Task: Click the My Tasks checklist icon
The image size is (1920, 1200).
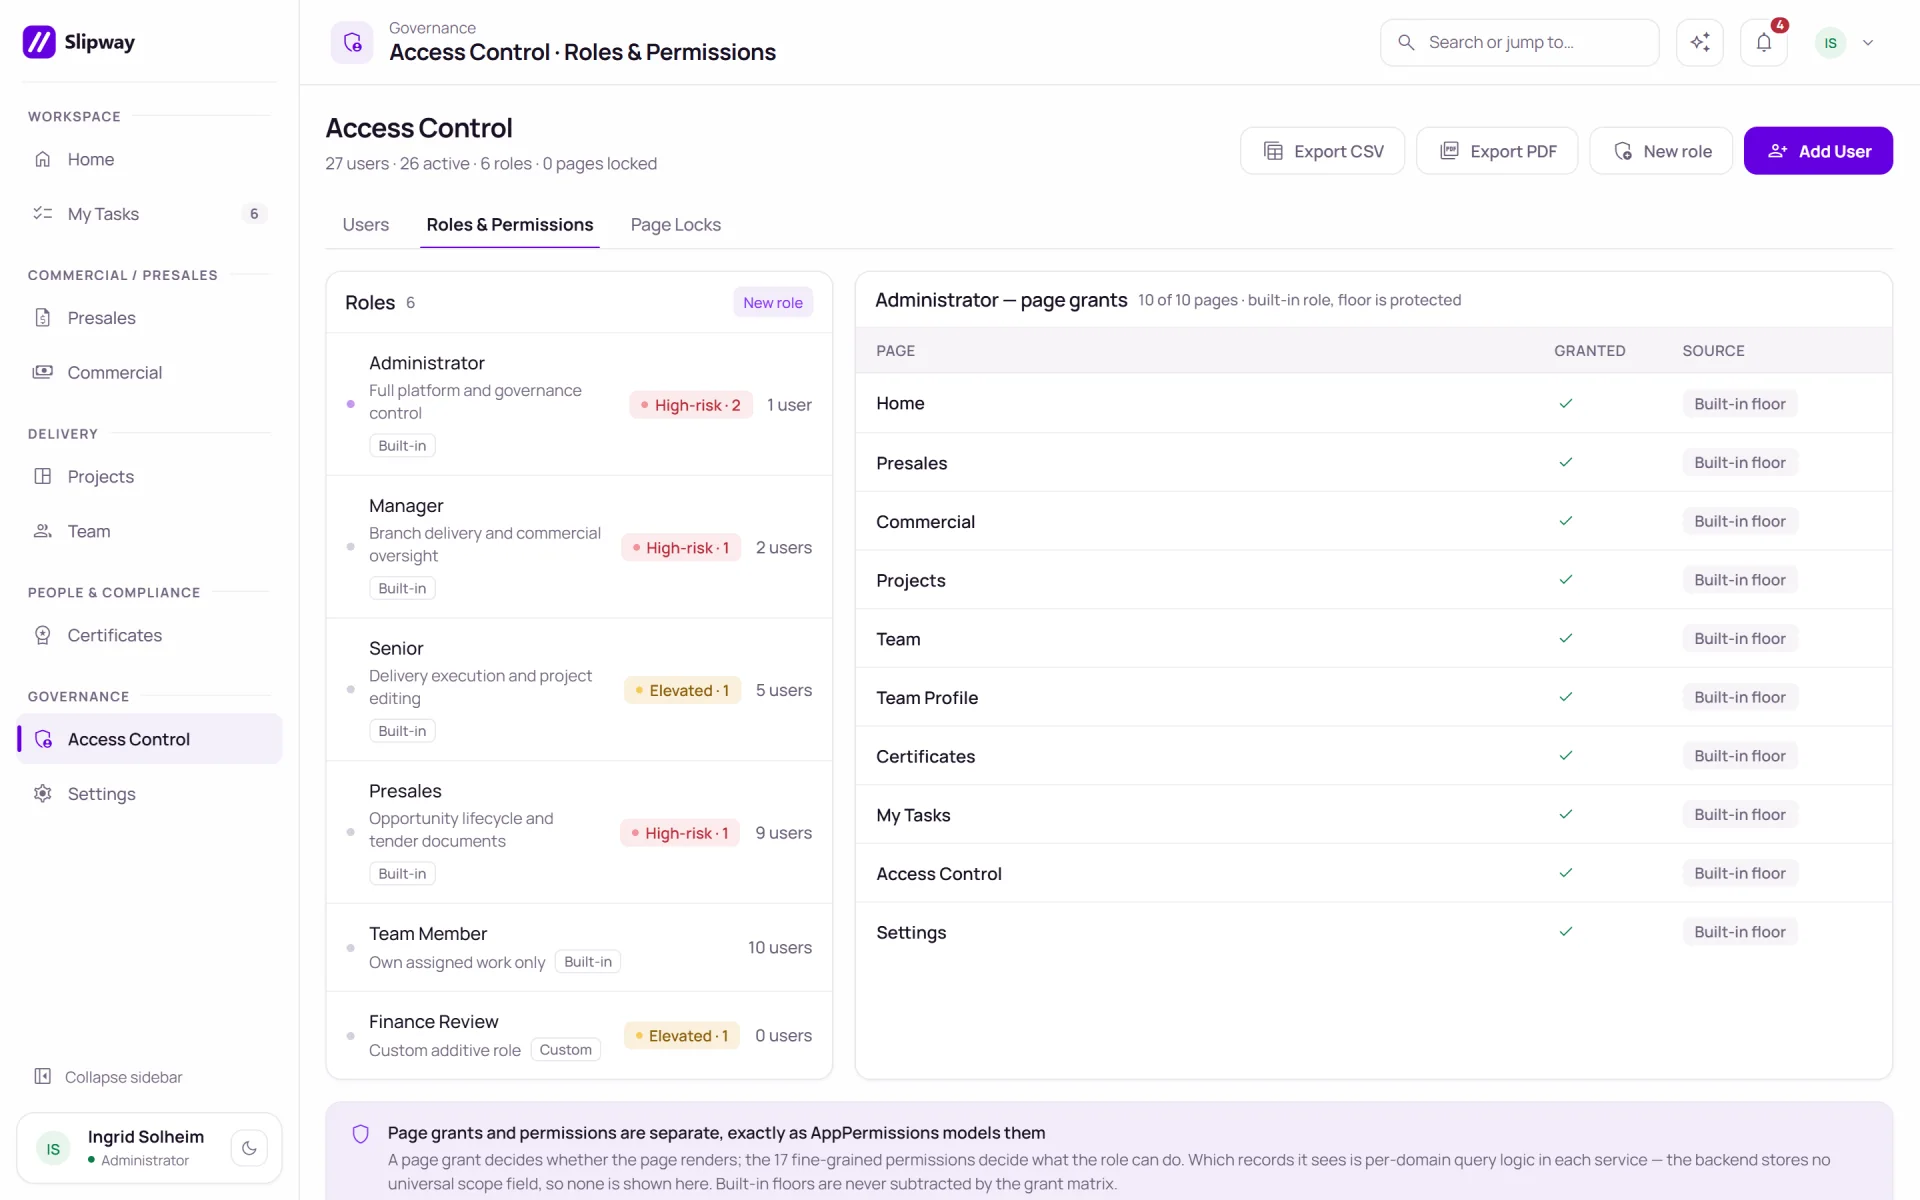Action: pos(43,213)
